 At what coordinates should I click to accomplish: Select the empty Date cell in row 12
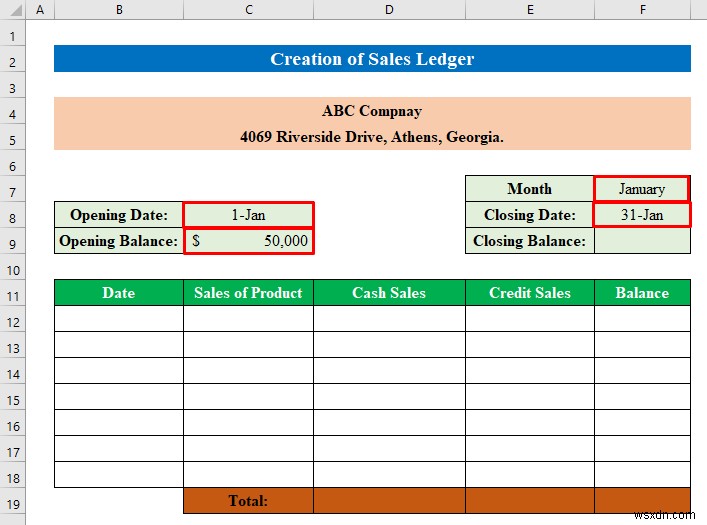119,319
